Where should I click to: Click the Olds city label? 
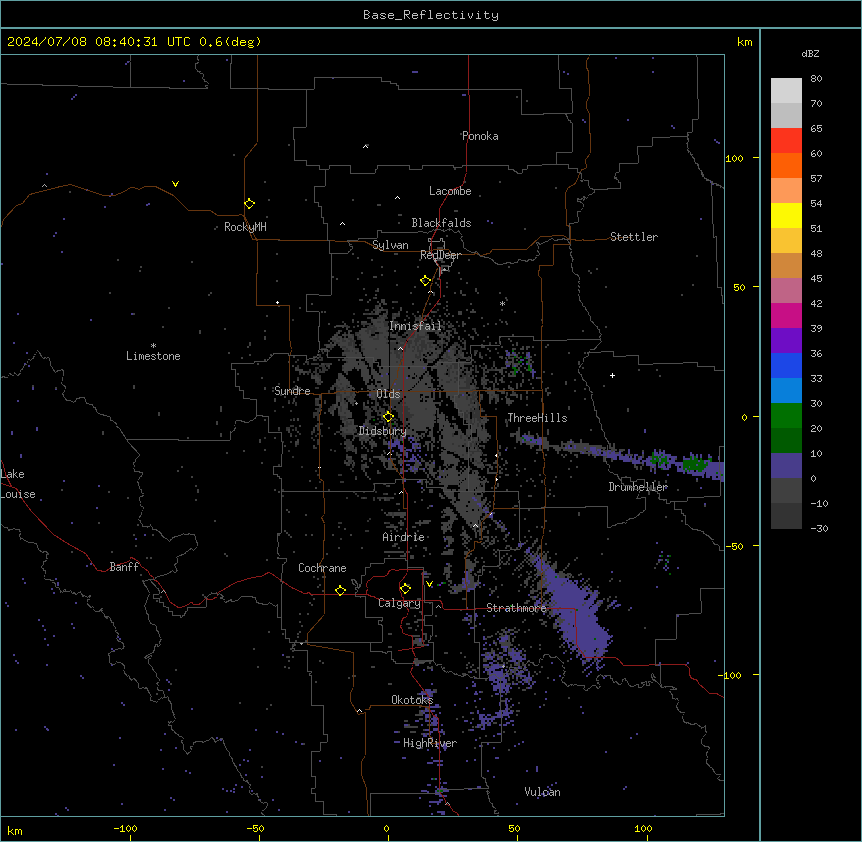coord(388,394)
